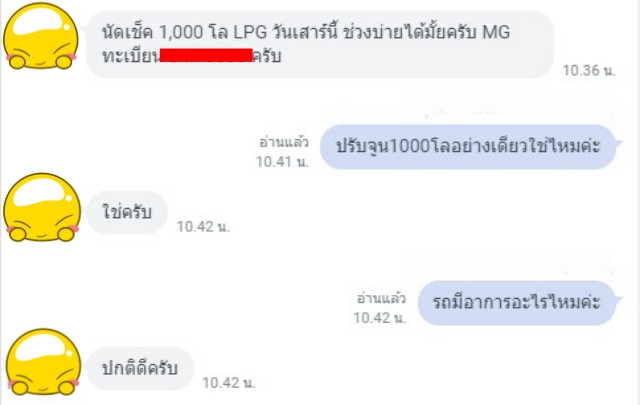This screenshot has width=640, height=405.
Task: Select the reply bubble "ปรับจูน1000โลอย่างเดียวใช่ไหมค่ะ"
Action: pos(468,147)
